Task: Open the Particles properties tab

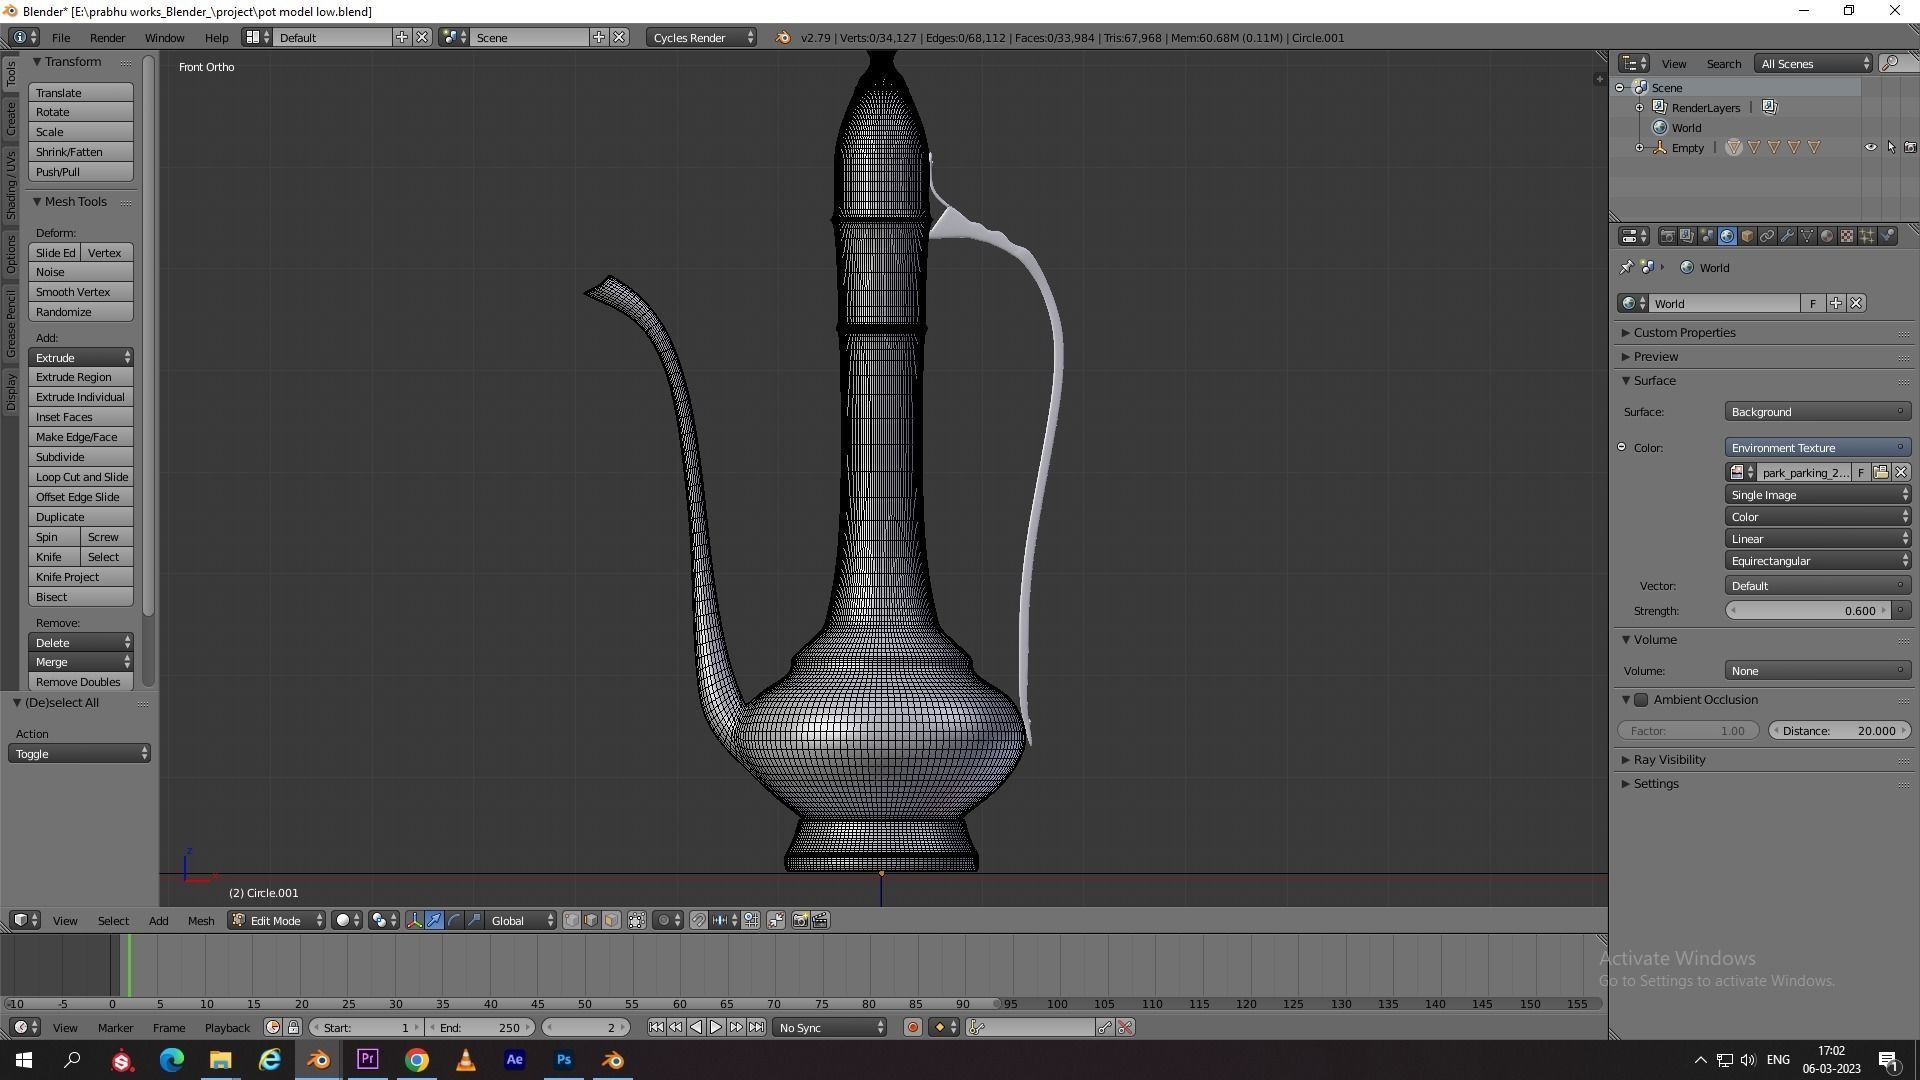Action: [x=1867, y=236]
